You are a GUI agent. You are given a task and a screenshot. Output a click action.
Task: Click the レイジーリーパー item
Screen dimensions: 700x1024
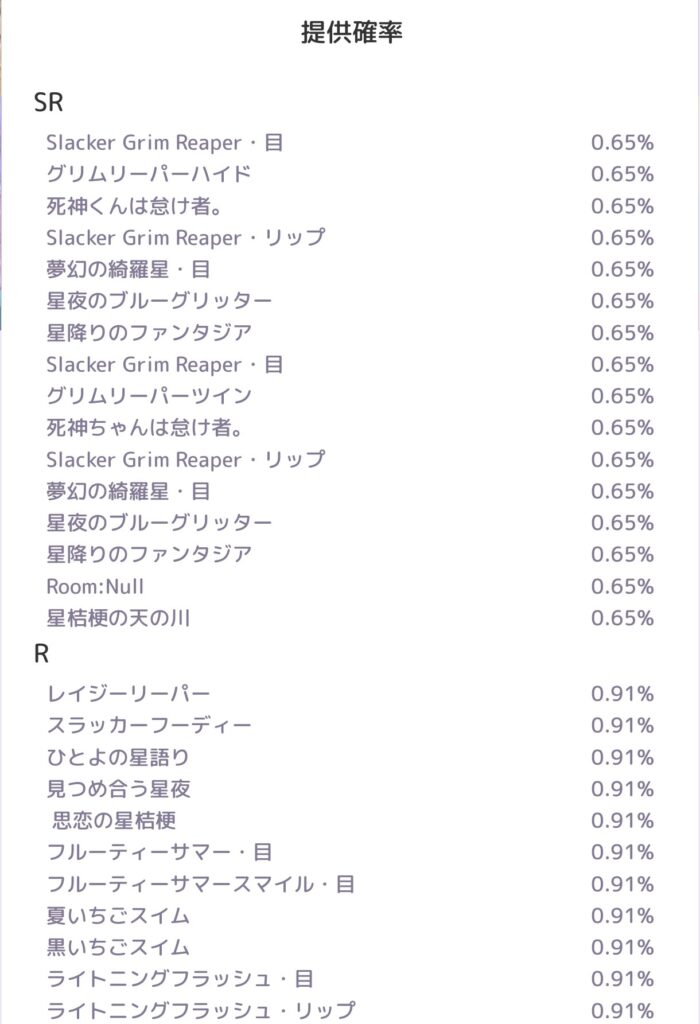tap(350, 694)
